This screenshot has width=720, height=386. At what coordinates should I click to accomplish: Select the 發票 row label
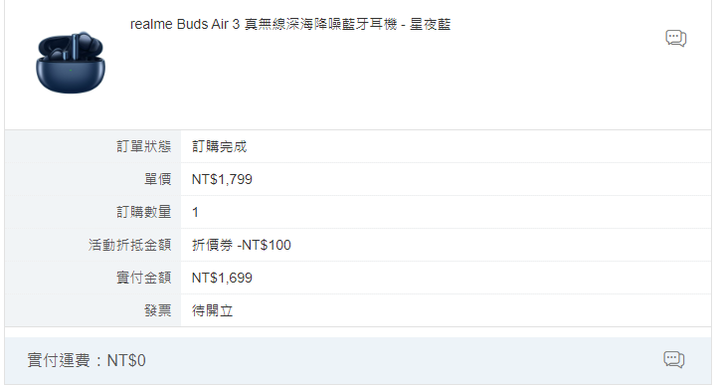click(x=158, y=311)
